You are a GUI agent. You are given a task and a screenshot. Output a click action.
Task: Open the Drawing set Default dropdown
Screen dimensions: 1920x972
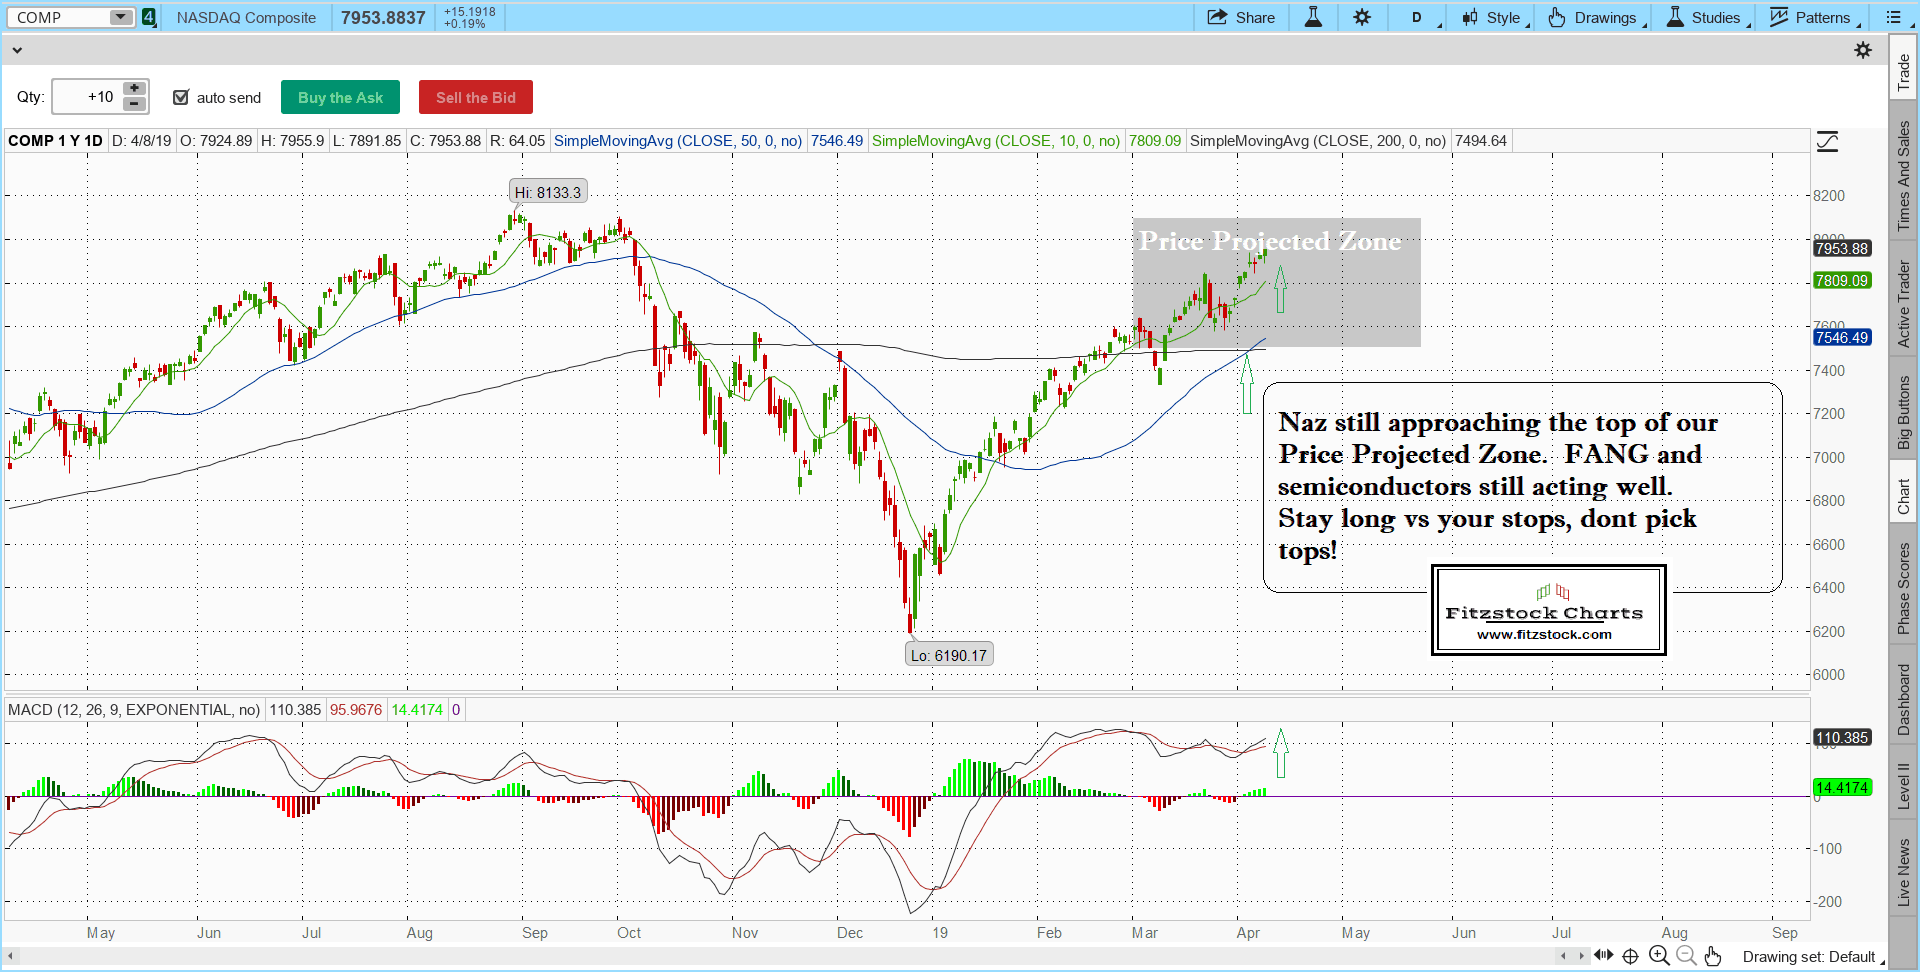pos(1812,957)
